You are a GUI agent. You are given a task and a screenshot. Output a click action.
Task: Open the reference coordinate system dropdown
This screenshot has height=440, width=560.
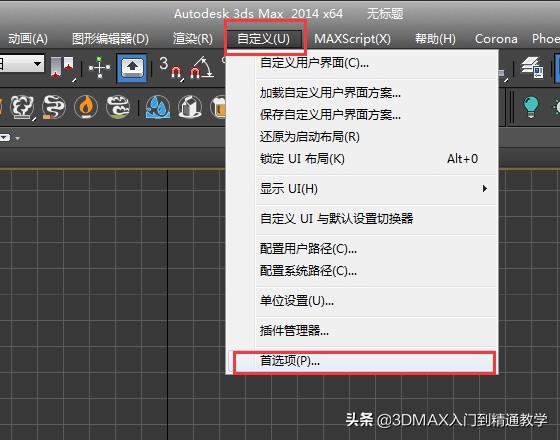click(x=22, y=64)
